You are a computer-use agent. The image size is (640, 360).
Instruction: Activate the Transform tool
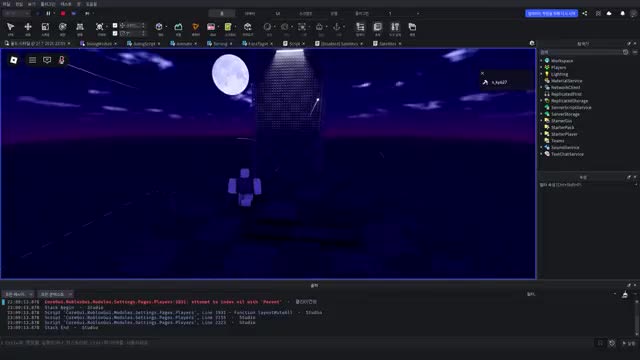(x=80, y=27)
